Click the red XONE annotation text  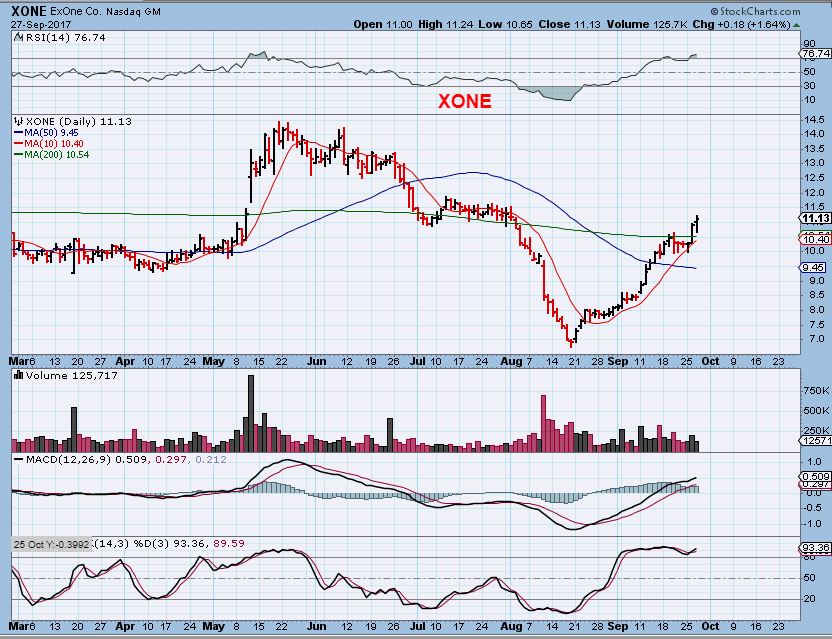[464, 101]
